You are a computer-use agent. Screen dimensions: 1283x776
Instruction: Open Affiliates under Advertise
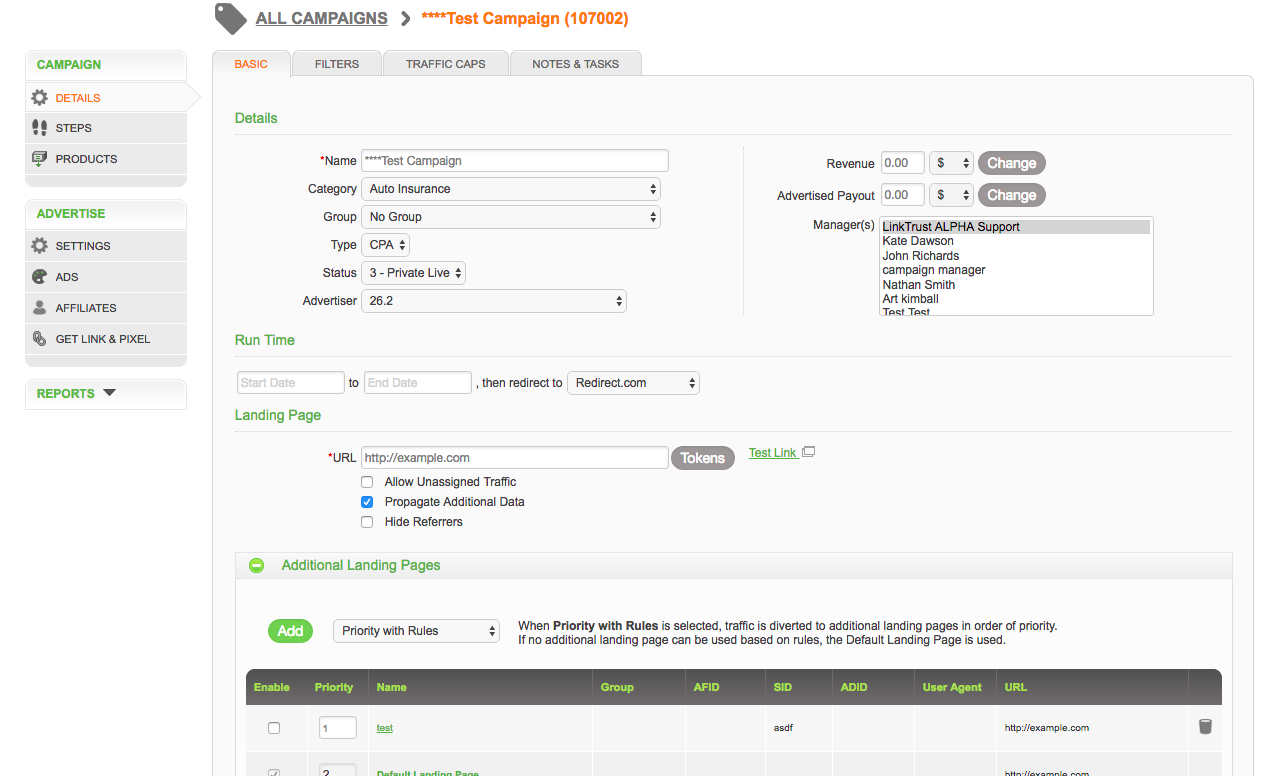[106, 308]
